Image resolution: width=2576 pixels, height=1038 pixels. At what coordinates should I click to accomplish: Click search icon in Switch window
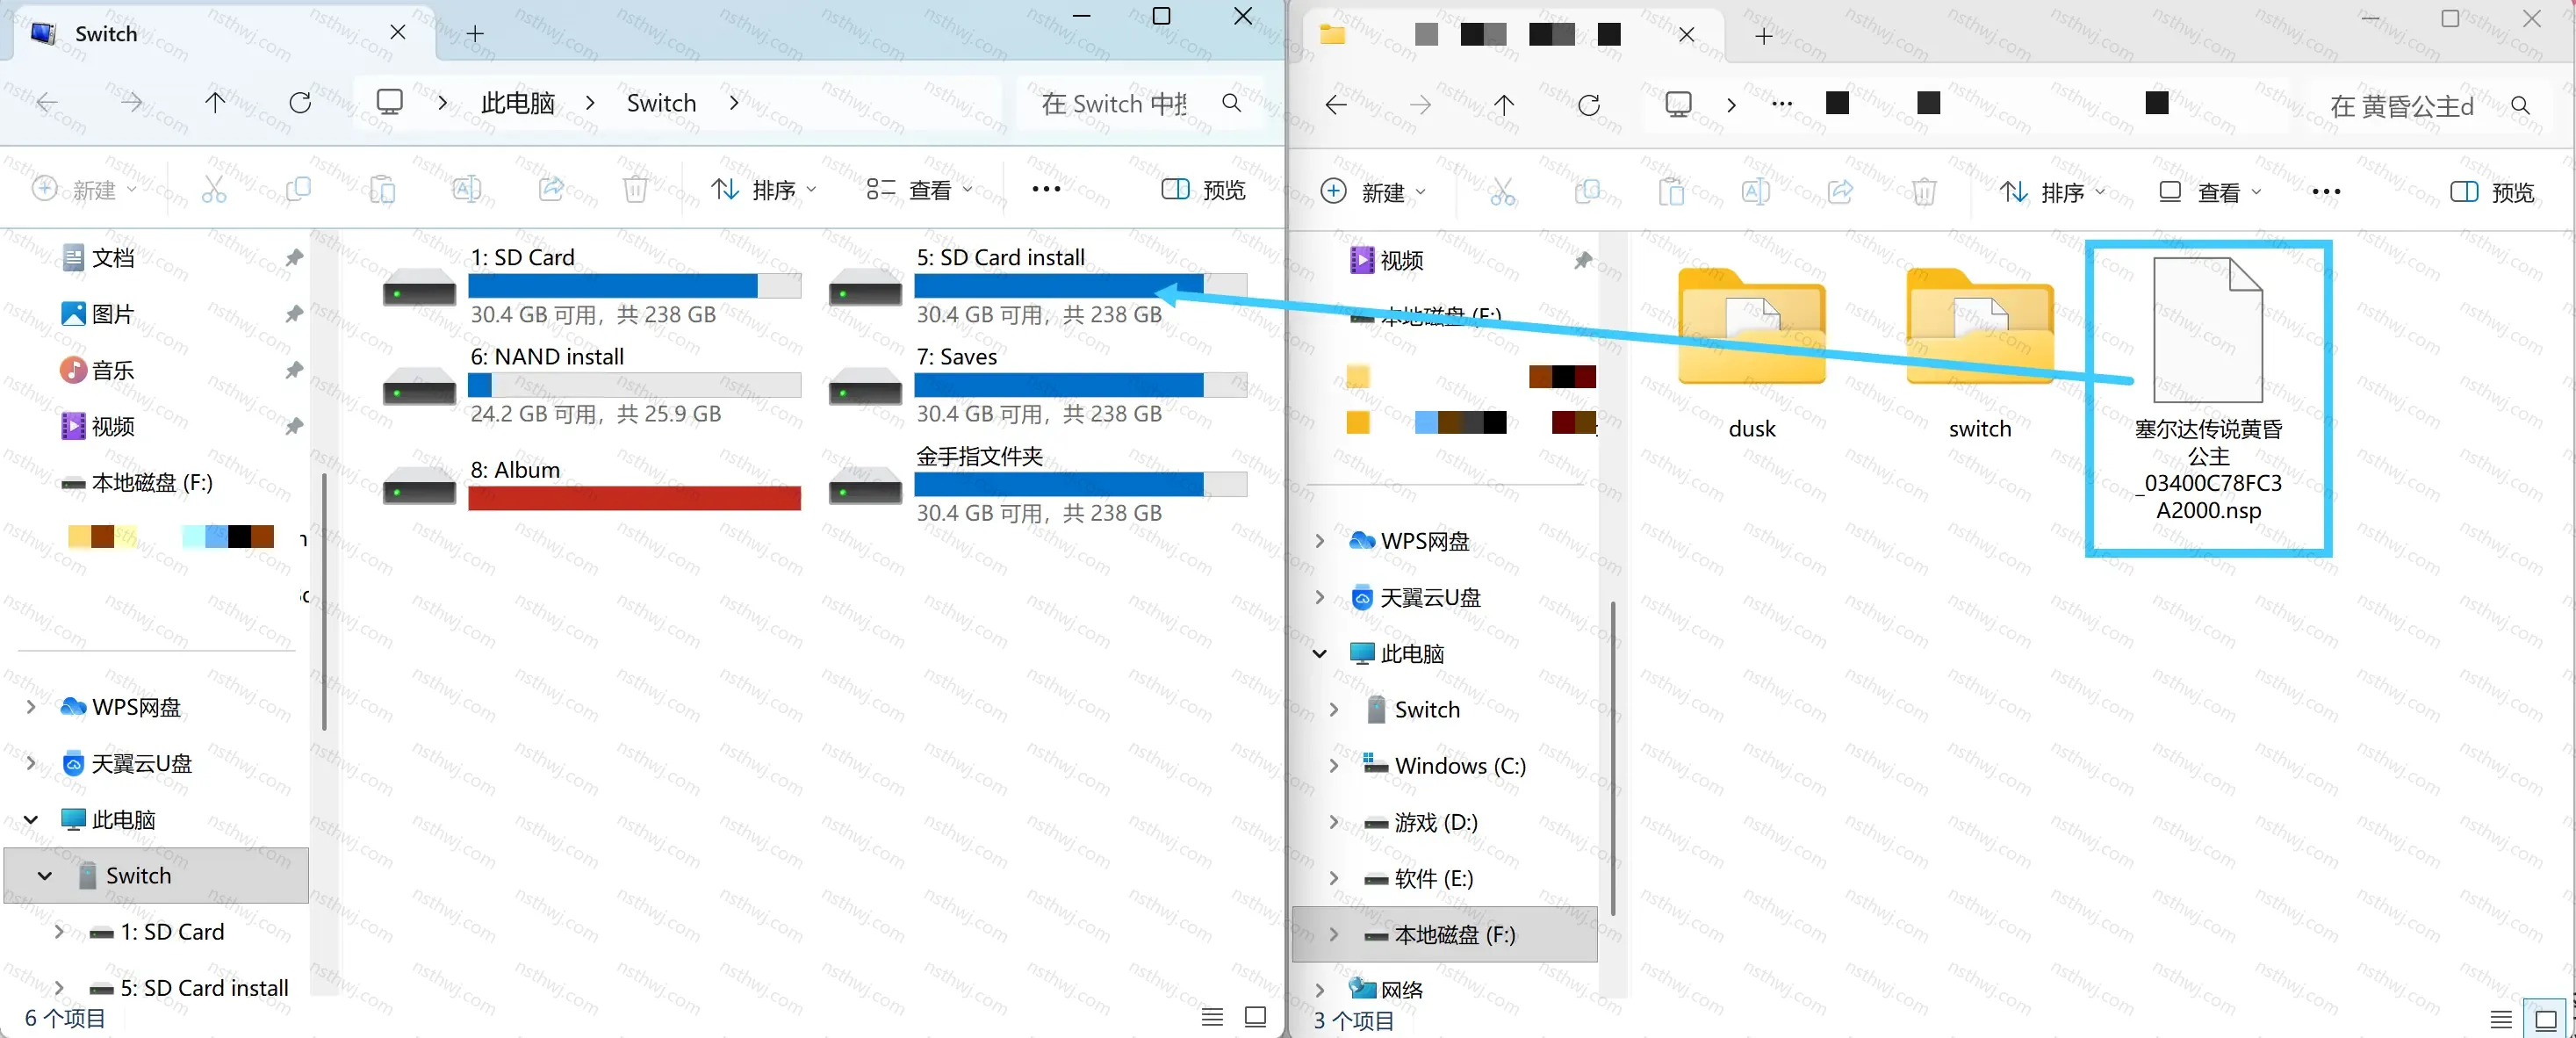click(x=1232, y=103)
